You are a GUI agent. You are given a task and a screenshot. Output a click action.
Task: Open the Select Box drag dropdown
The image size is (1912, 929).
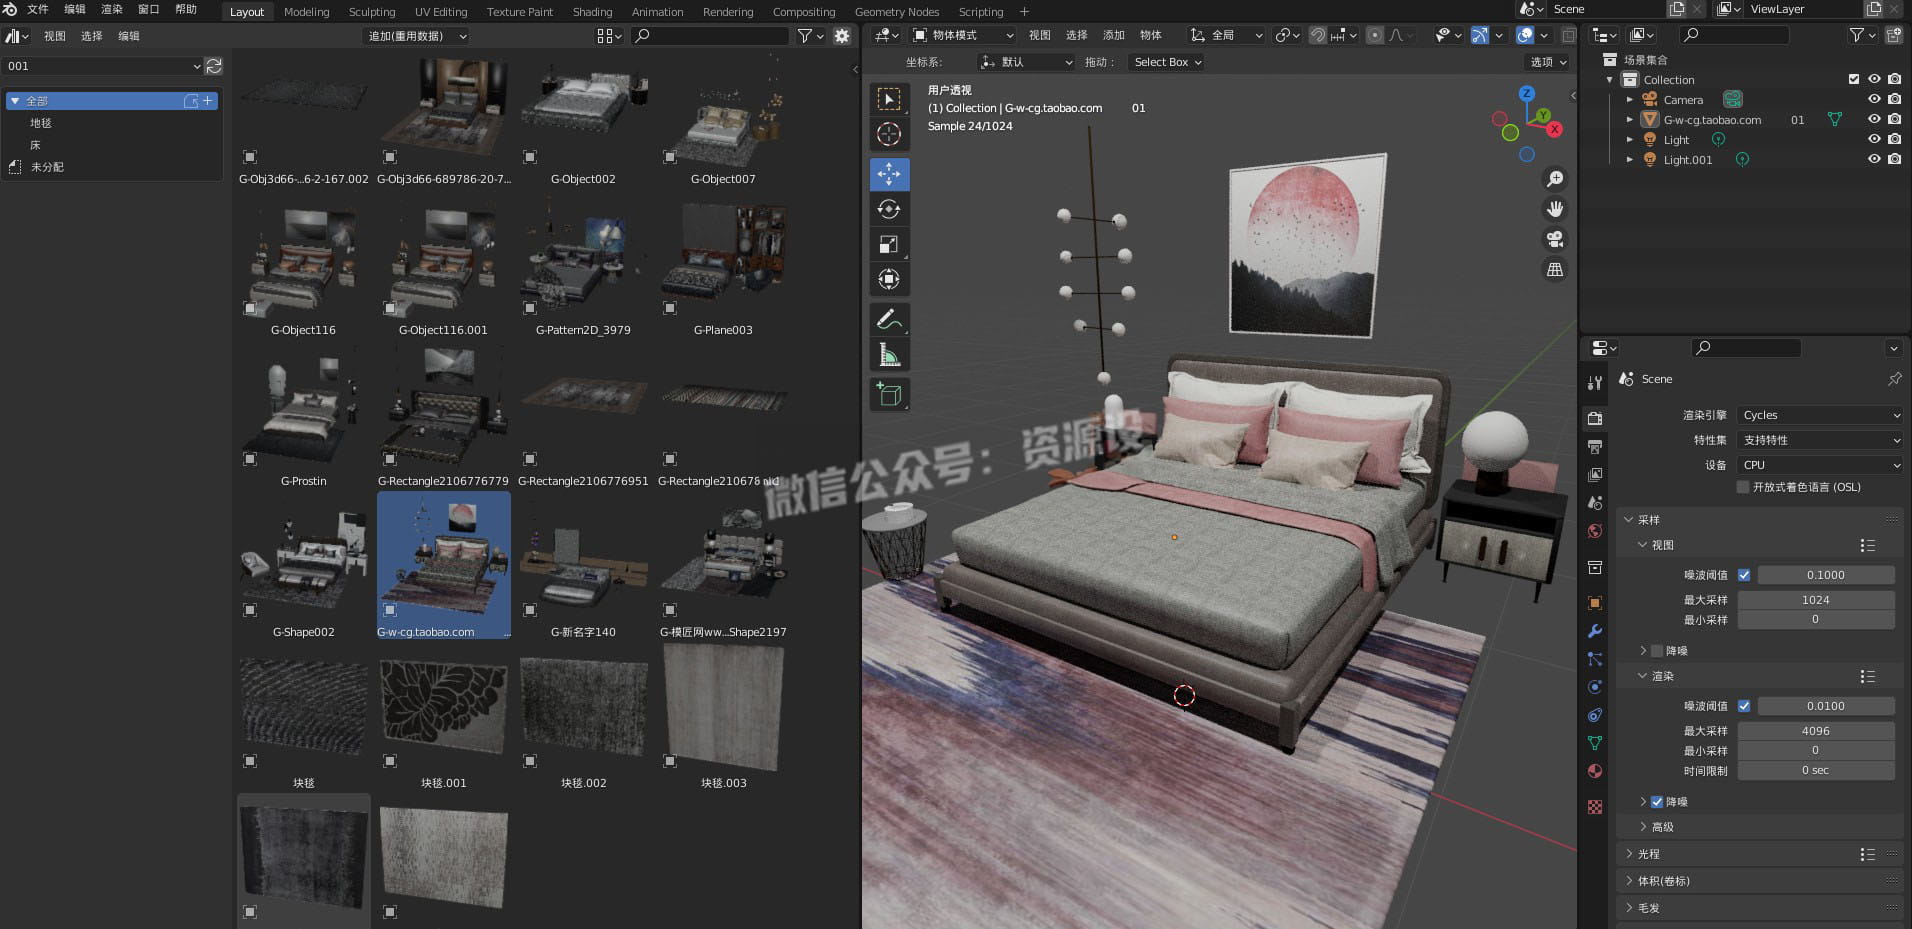coord(1166,62)
